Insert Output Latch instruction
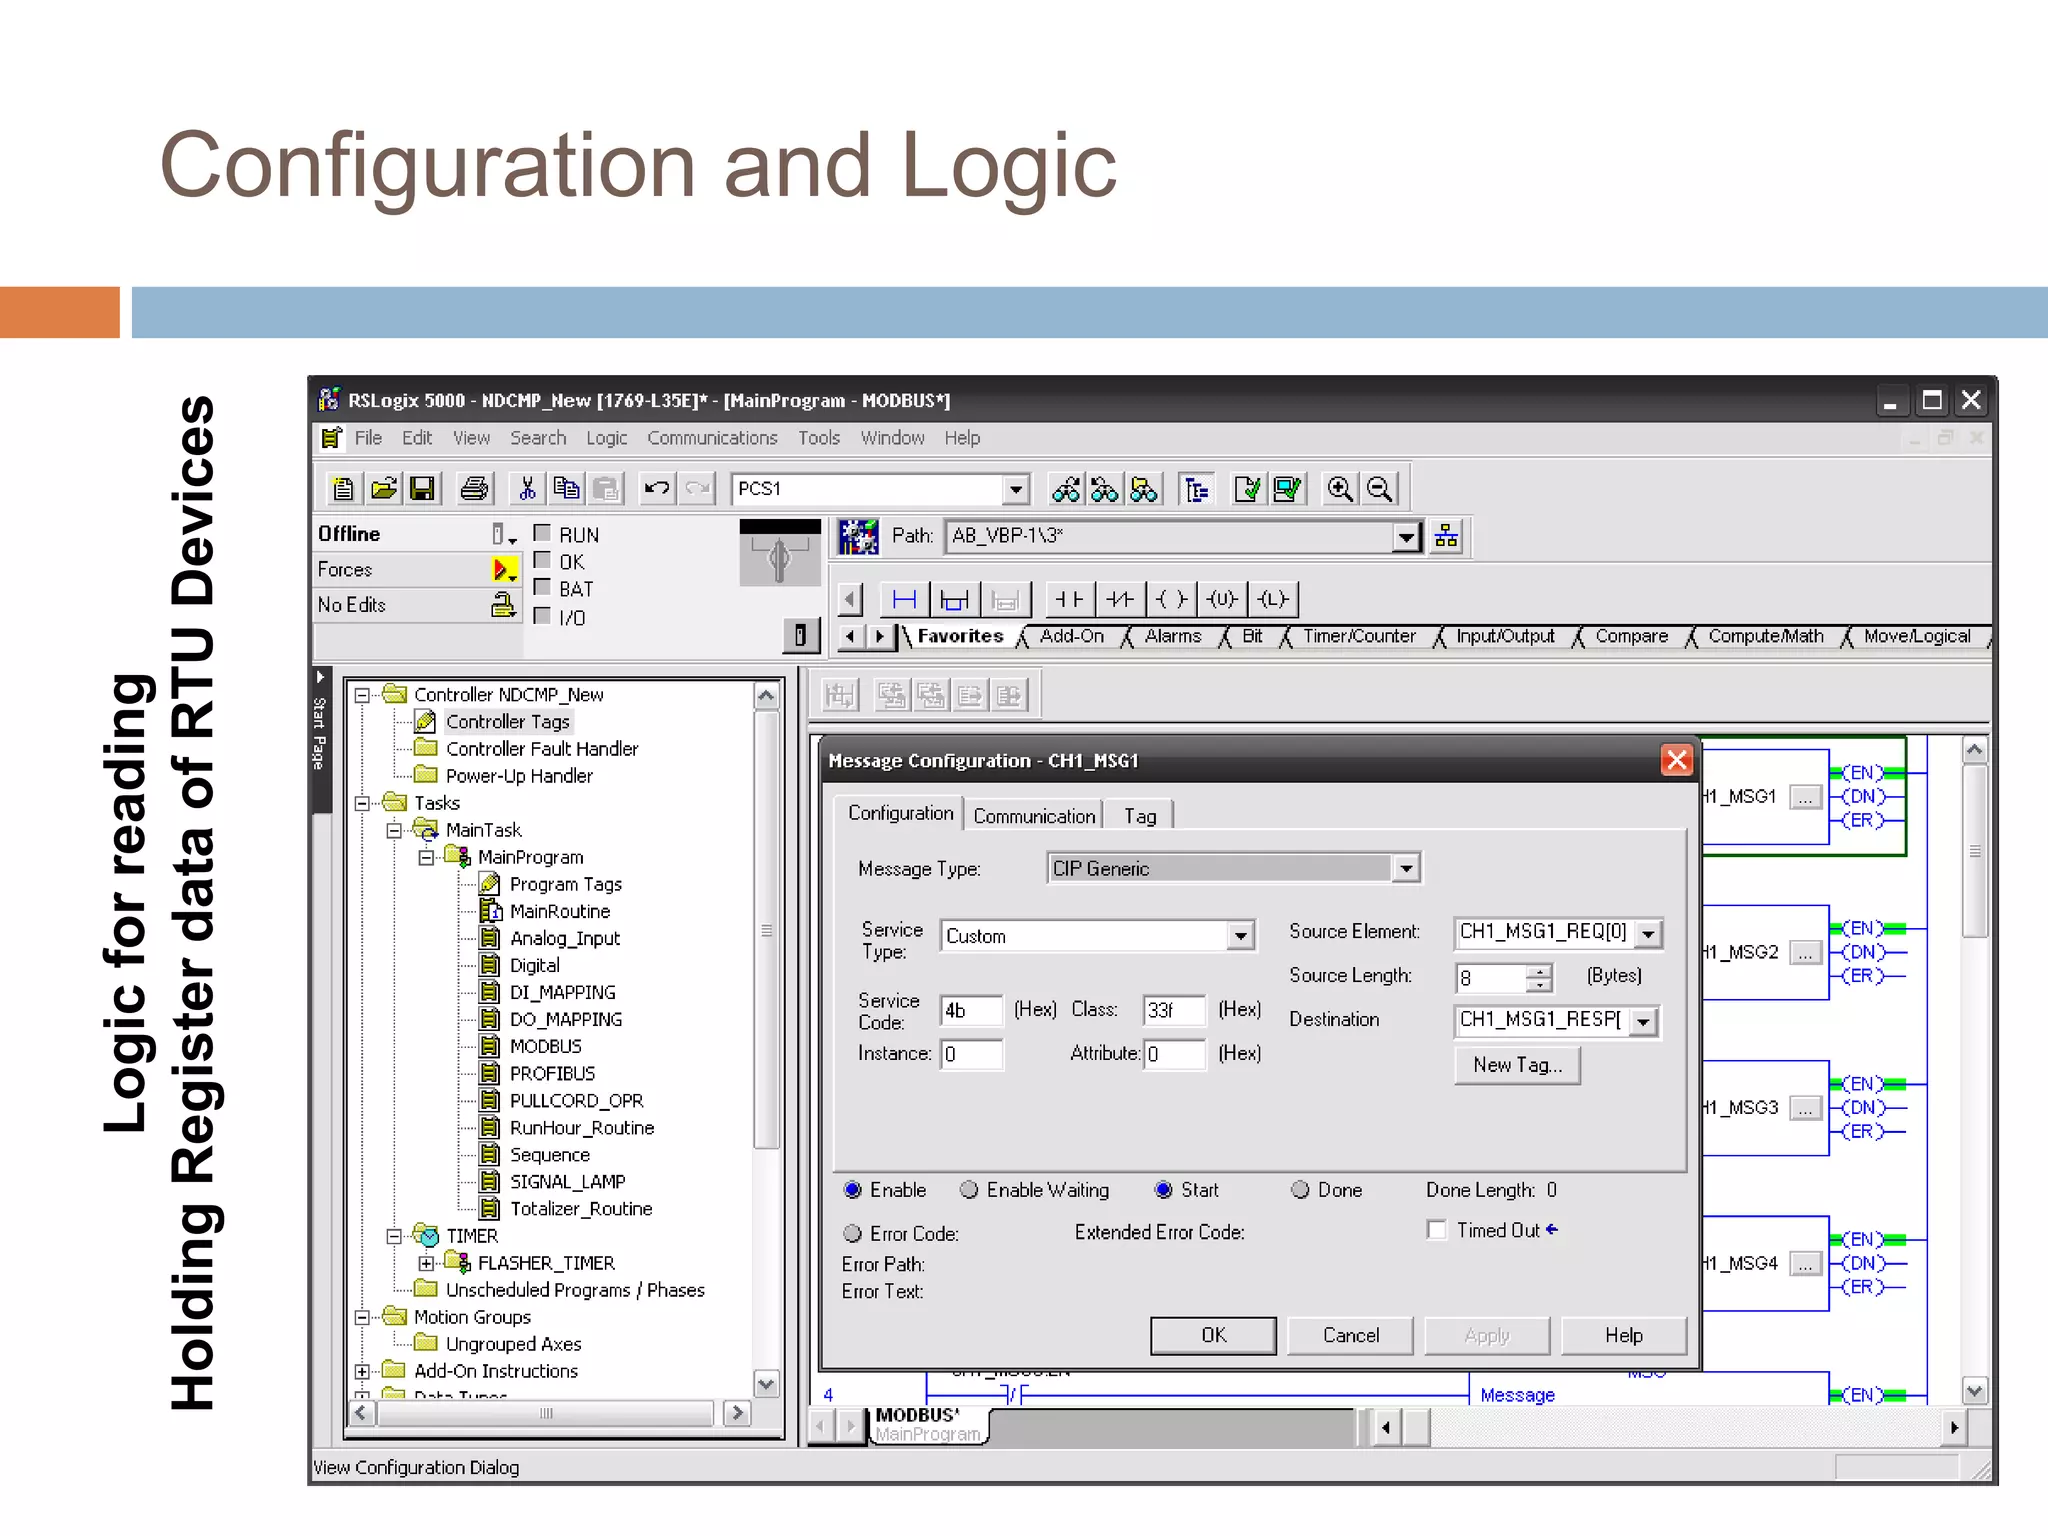The height and width of the screenshot is (1536, 2048). click(x=1272, y=599)
